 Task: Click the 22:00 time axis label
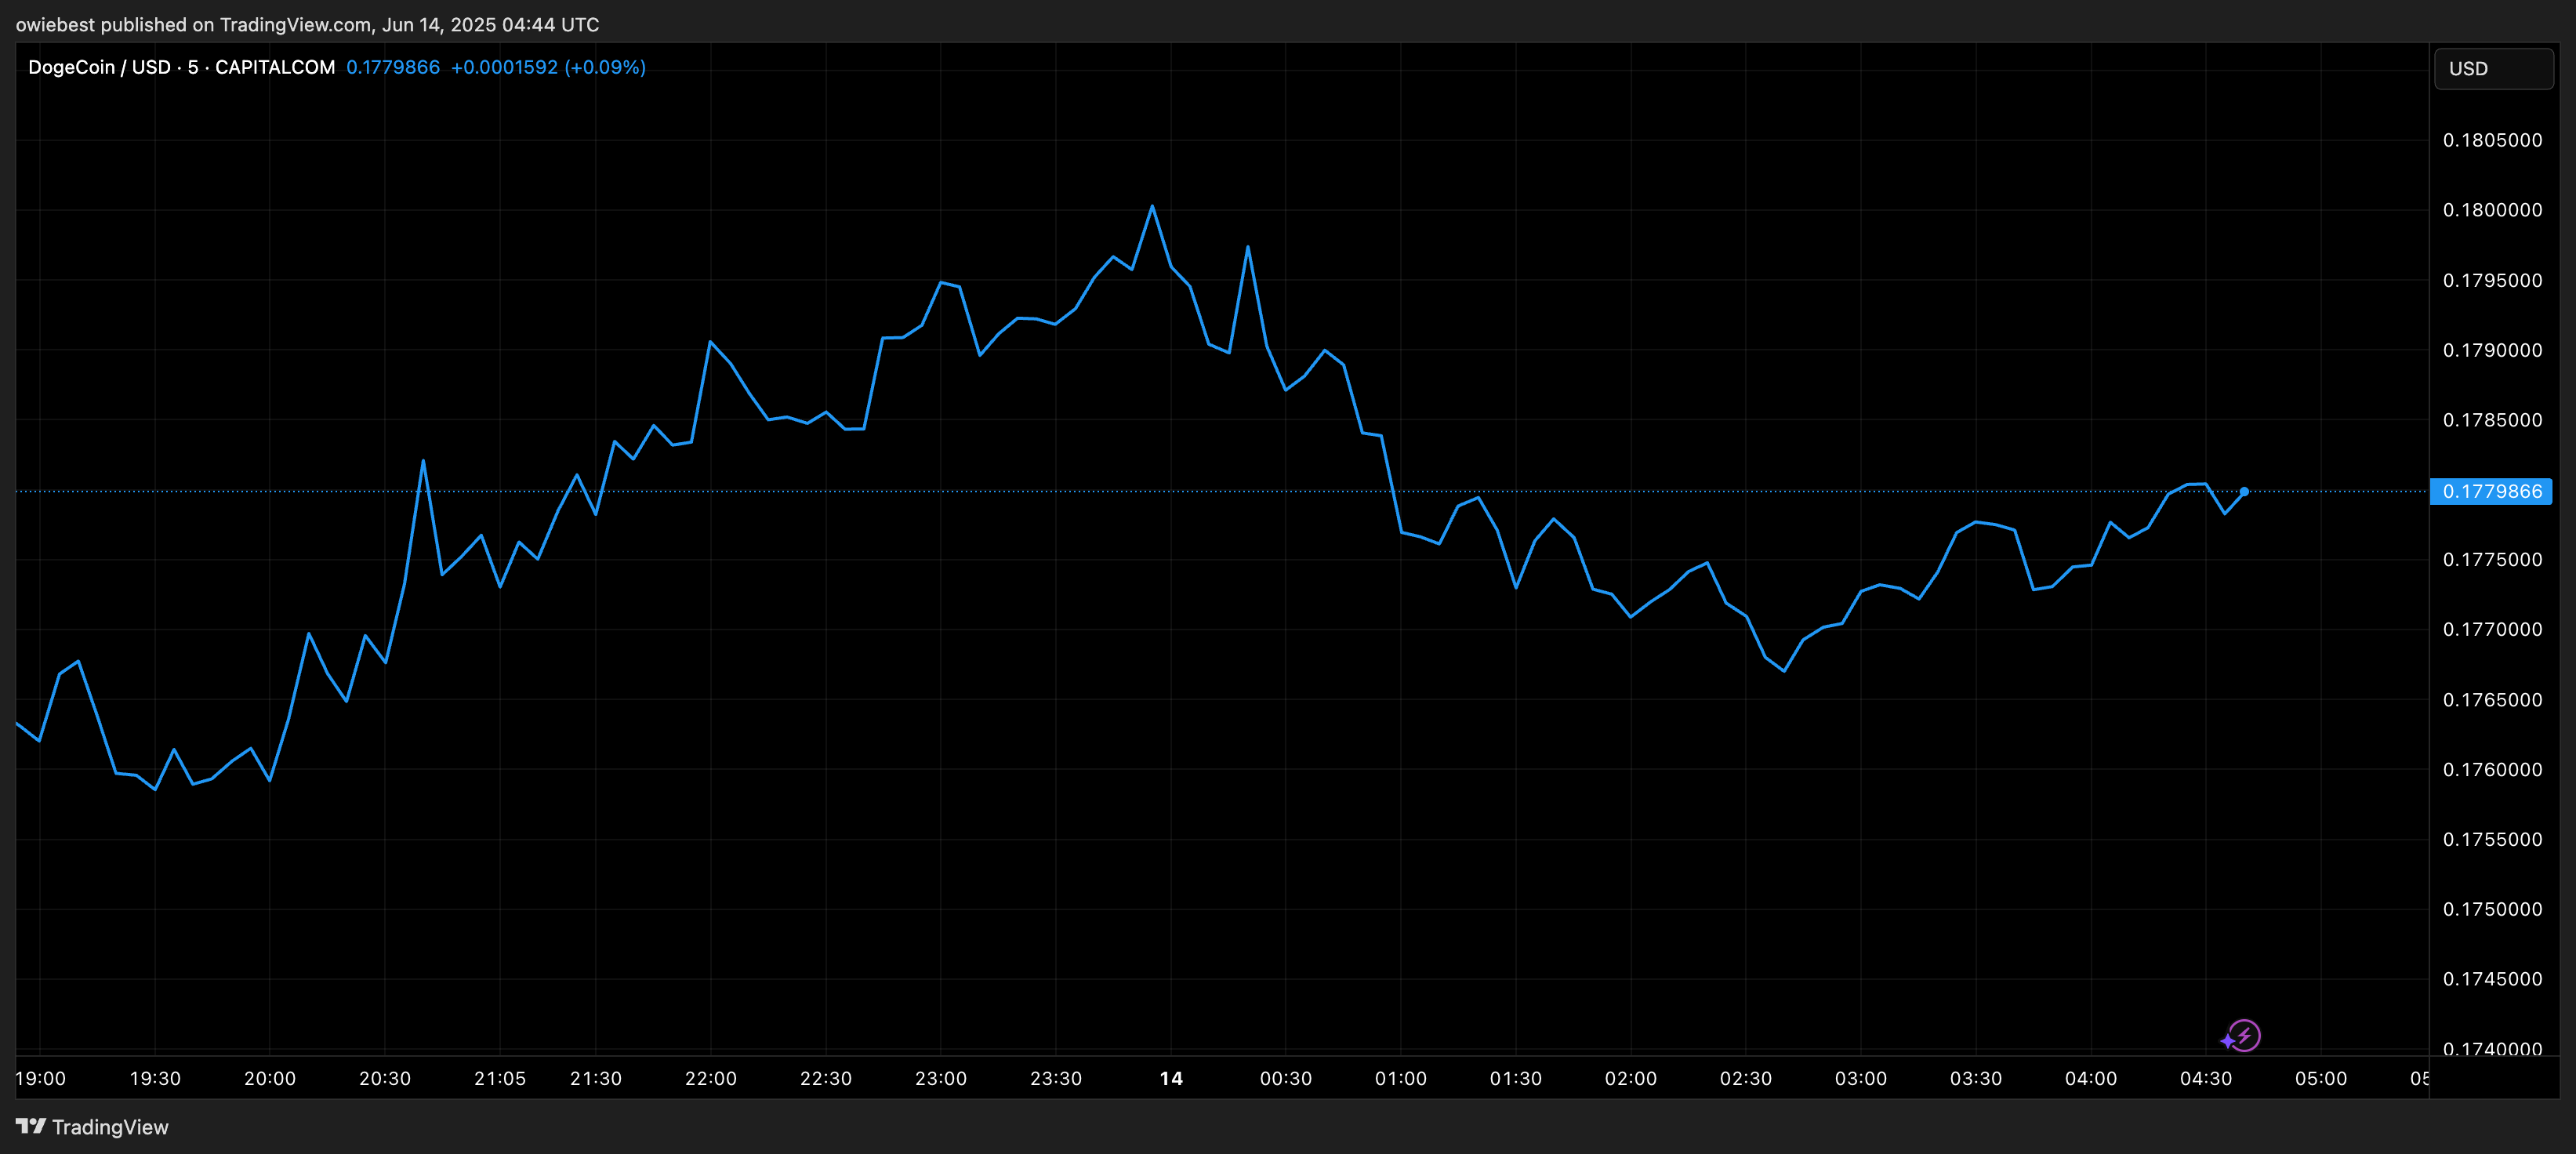click(710, 1078)
